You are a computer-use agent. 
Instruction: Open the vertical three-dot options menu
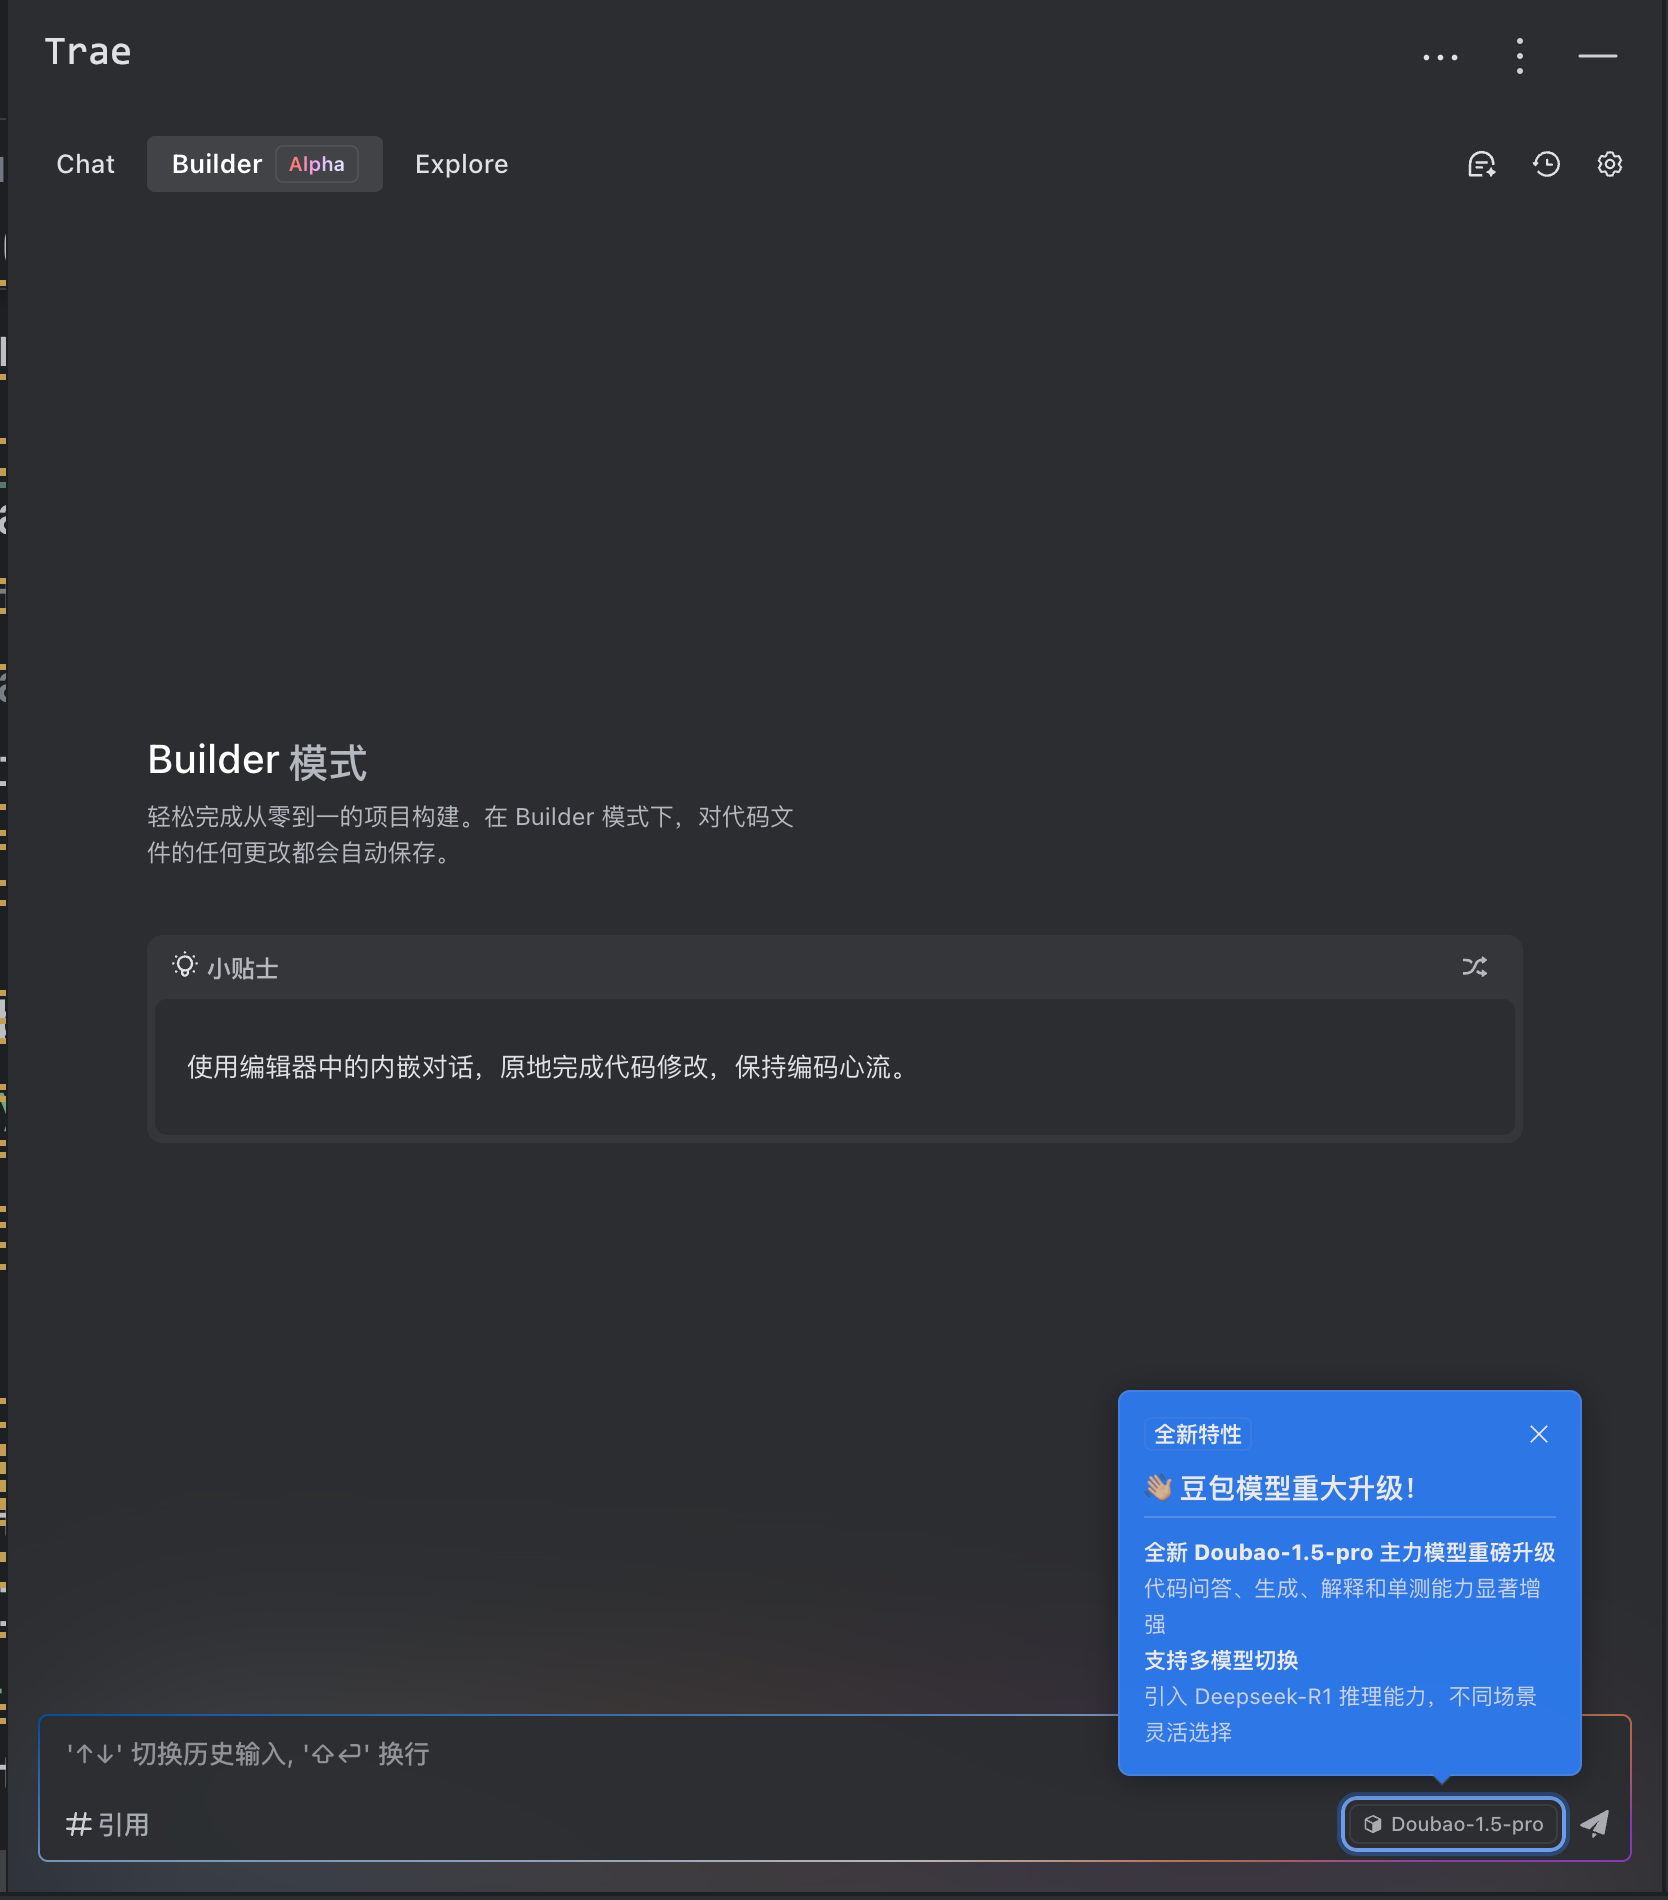point(1519,56)
